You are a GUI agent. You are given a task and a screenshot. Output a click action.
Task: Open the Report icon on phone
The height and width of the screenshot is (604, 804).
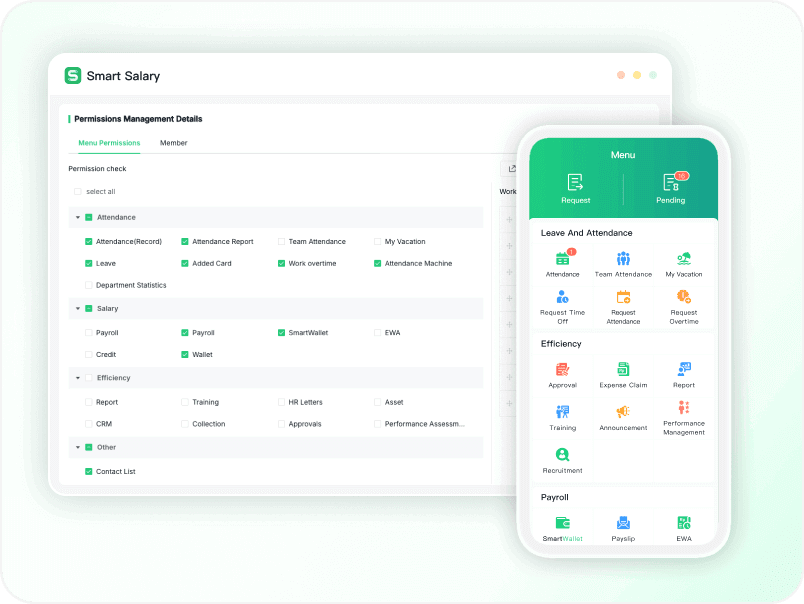coord(684,369)
